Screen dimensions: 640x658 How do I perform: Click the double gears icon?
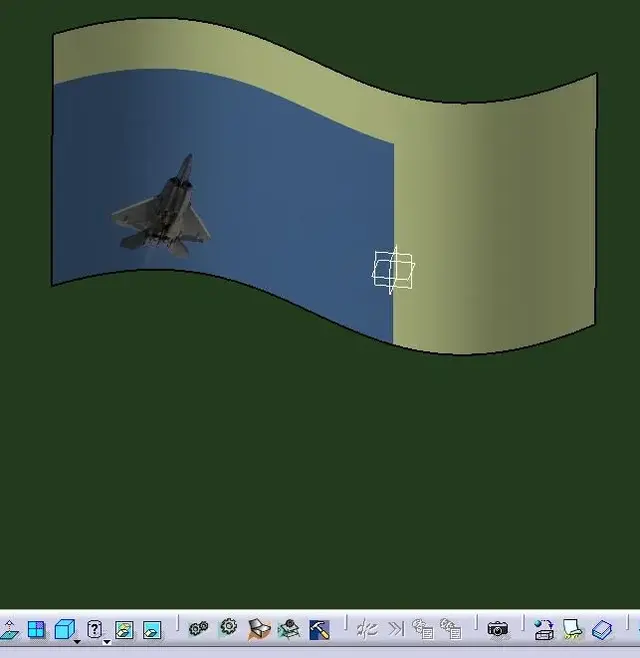[x=199, y=629]
